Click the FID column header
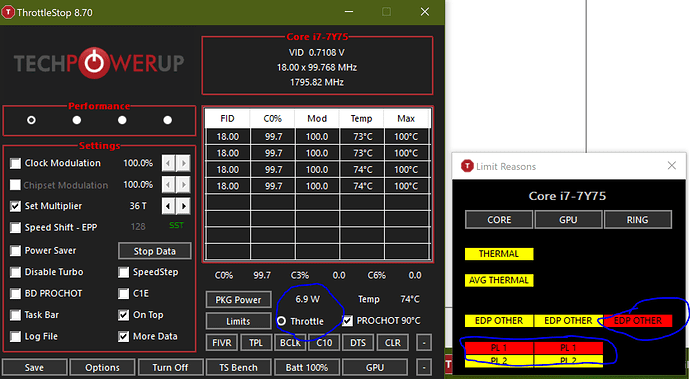Screen dimensions: 690x379 pyautogui.click(x=228, y=118)
